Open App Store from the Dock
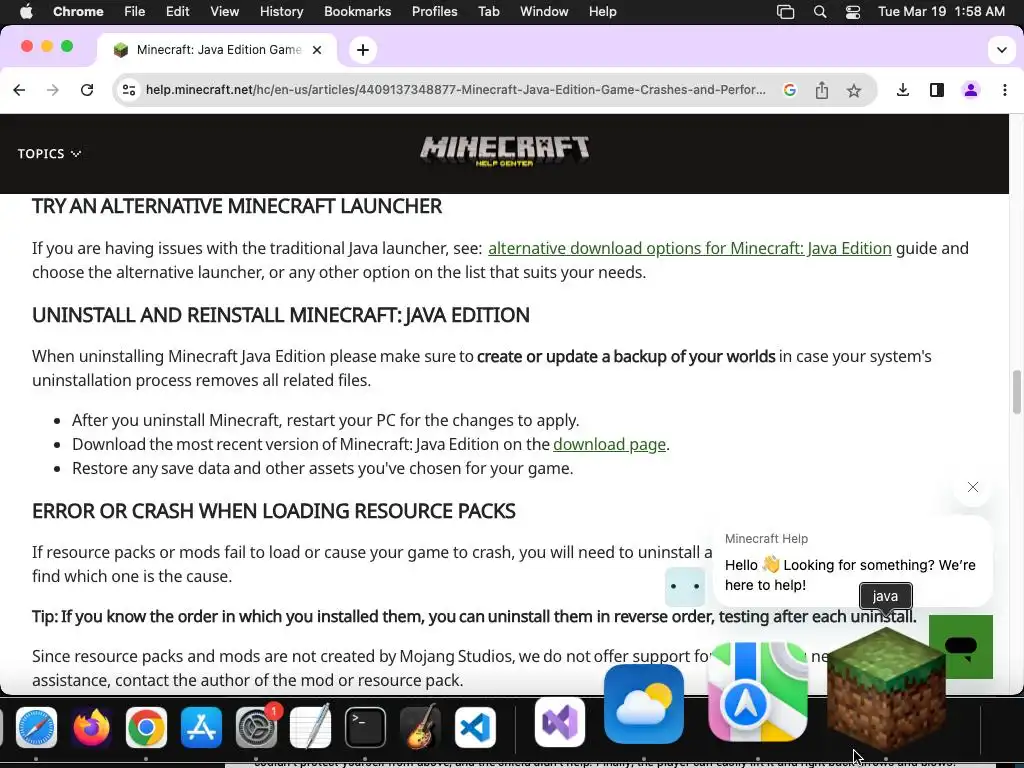 (x=201, y=727)
